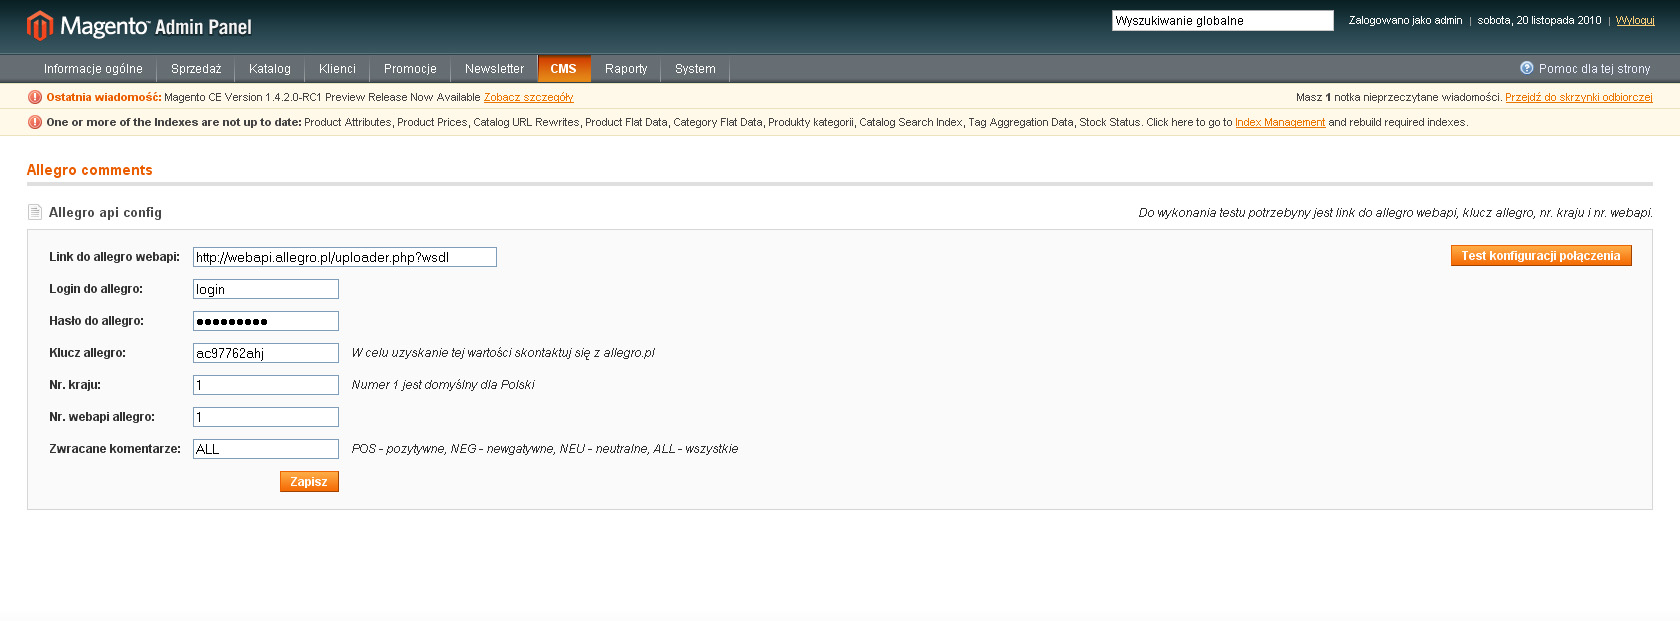The width and height of the screenshot is (1680, 621).
Task: Click the Klucz allegro field
Action: pyautogui.click(x=266, y=353)
